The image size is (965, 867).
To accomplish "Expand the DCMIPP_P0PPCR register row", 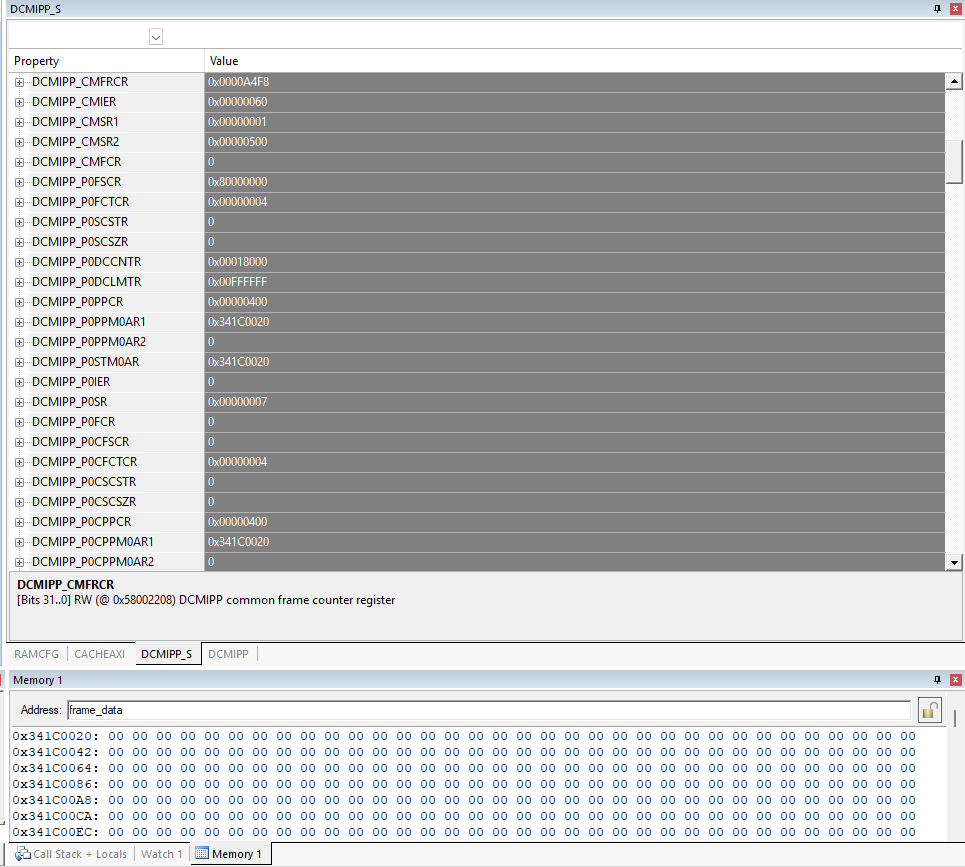I will pyautogui.click(x=20, y=302).
